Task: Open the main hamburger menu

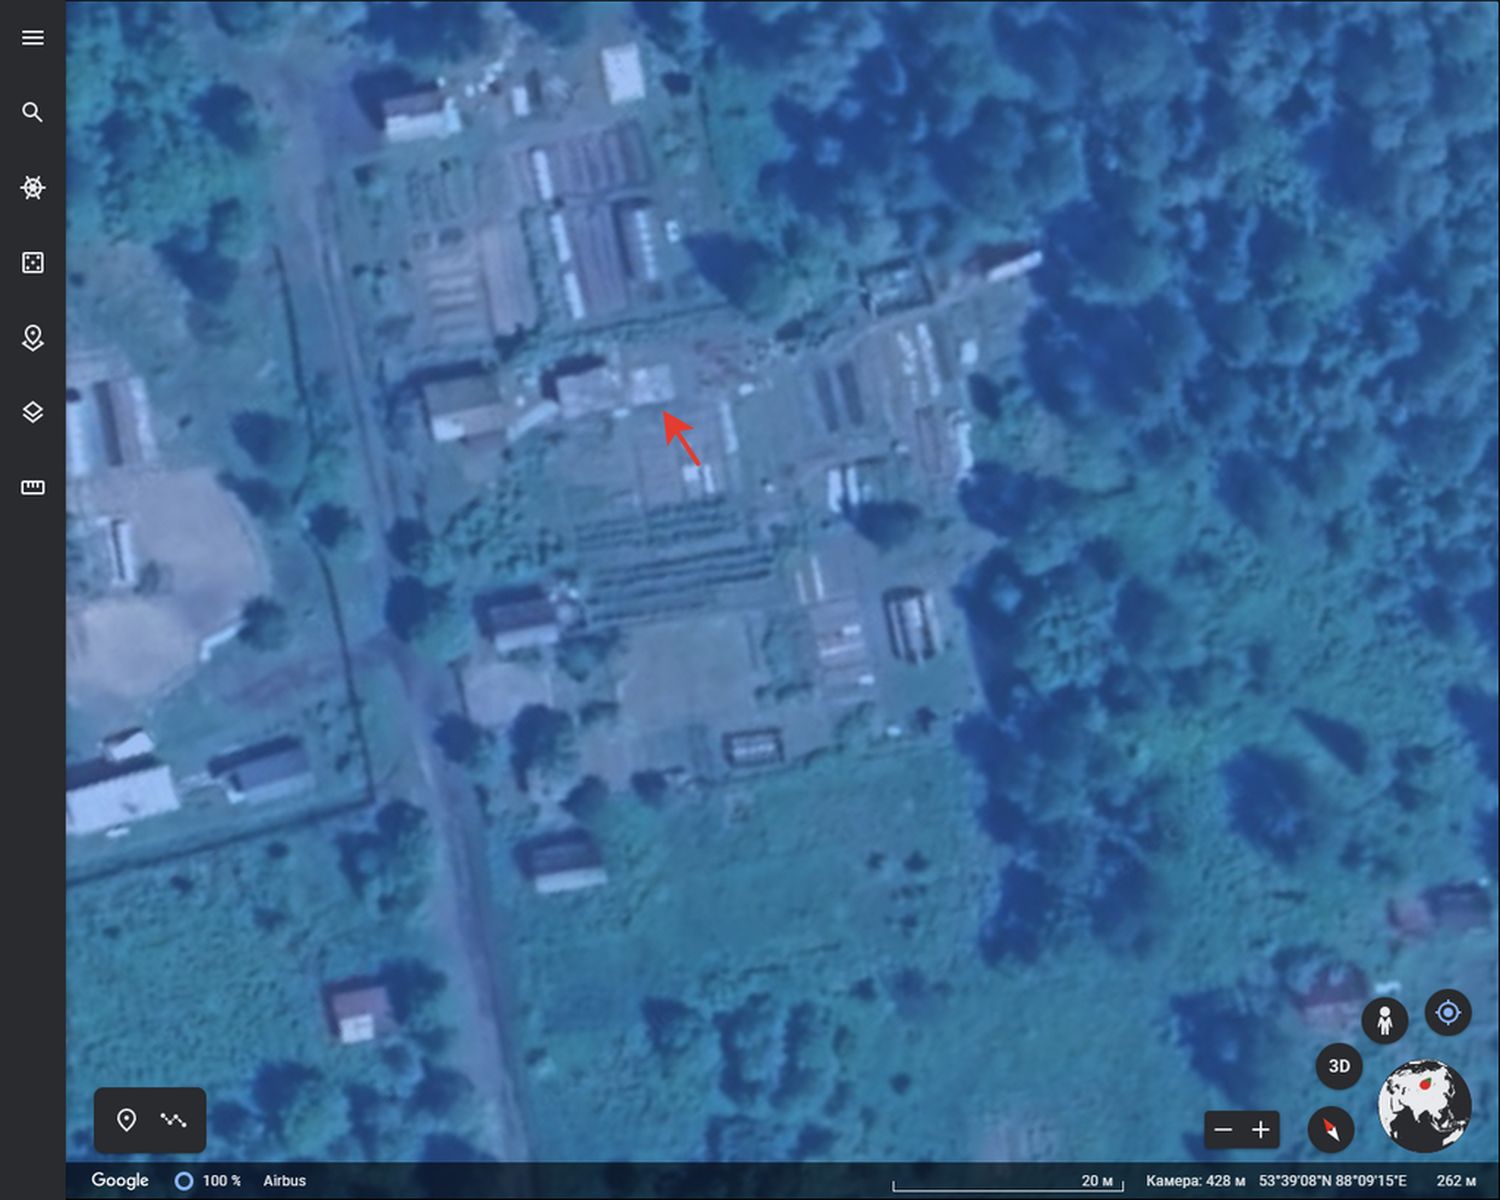Action: point(32,38)
